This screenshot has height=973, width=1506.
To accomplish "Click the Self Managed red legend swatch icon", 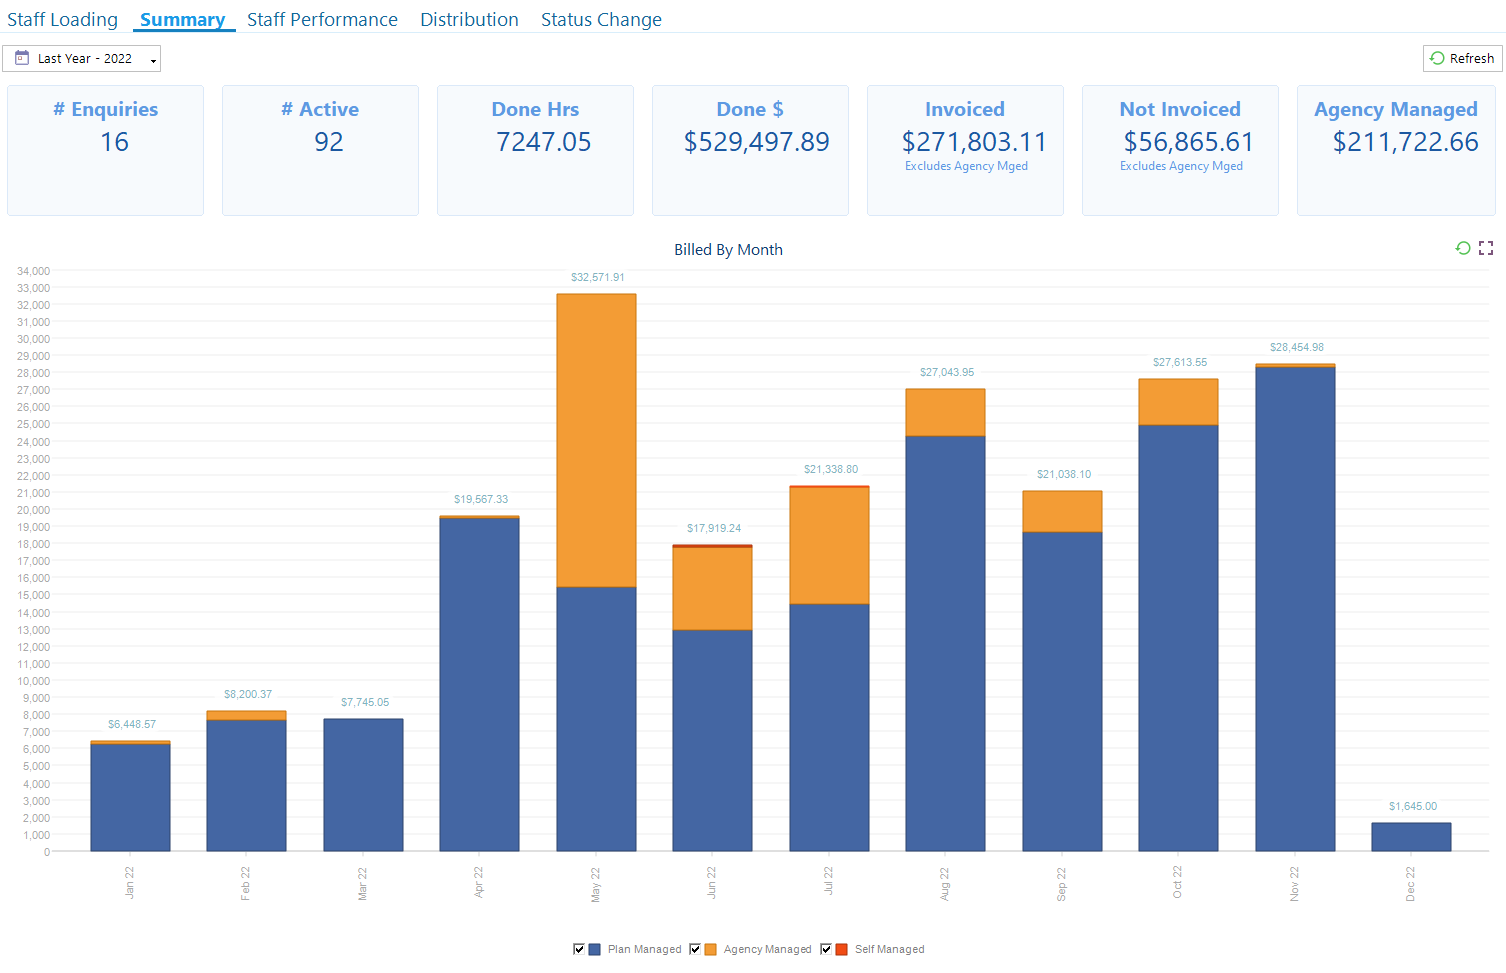I will [x=841, y=949].
